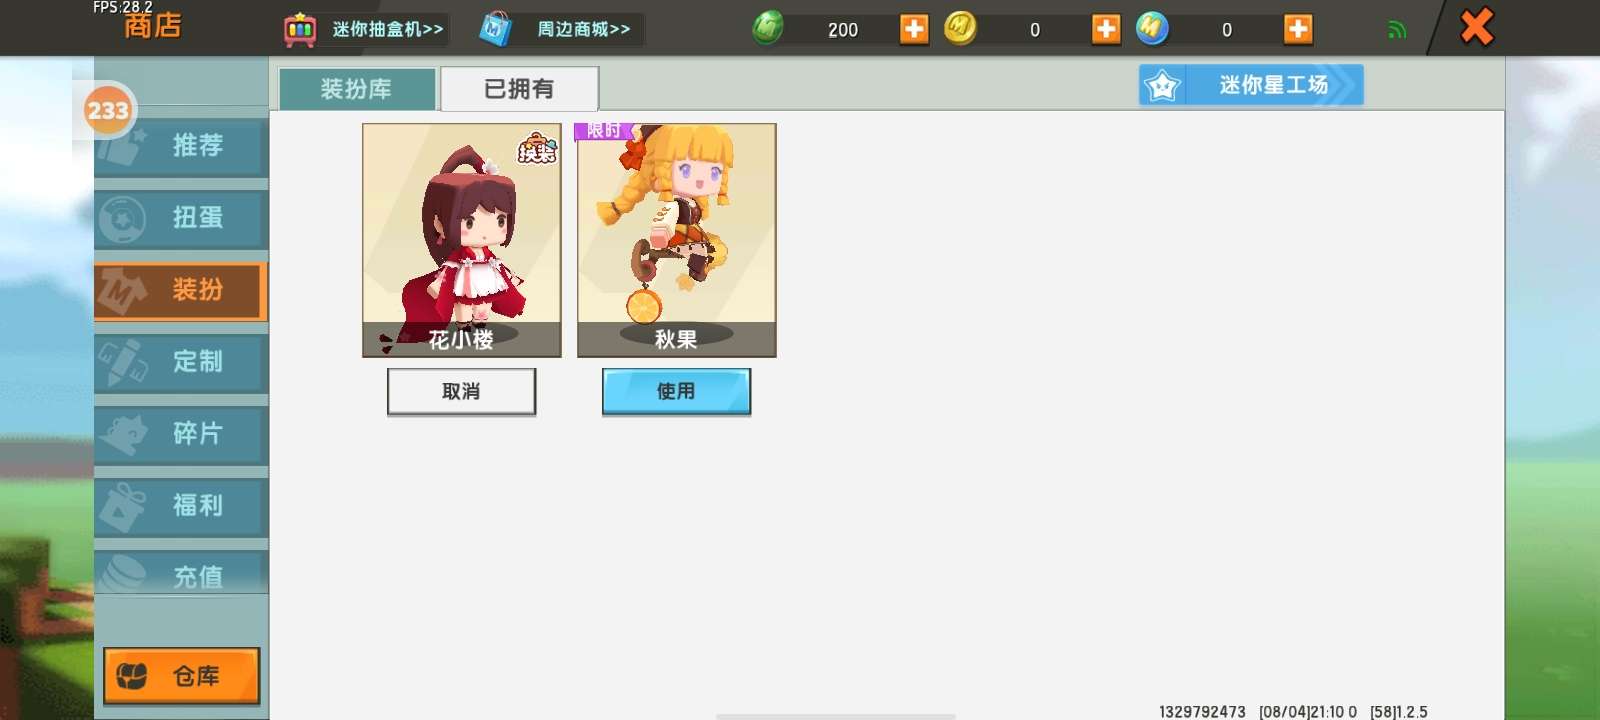Open the 扭蛋 gacha category
The height and width of the screenshot is (720, 1600).
point(181,218)
